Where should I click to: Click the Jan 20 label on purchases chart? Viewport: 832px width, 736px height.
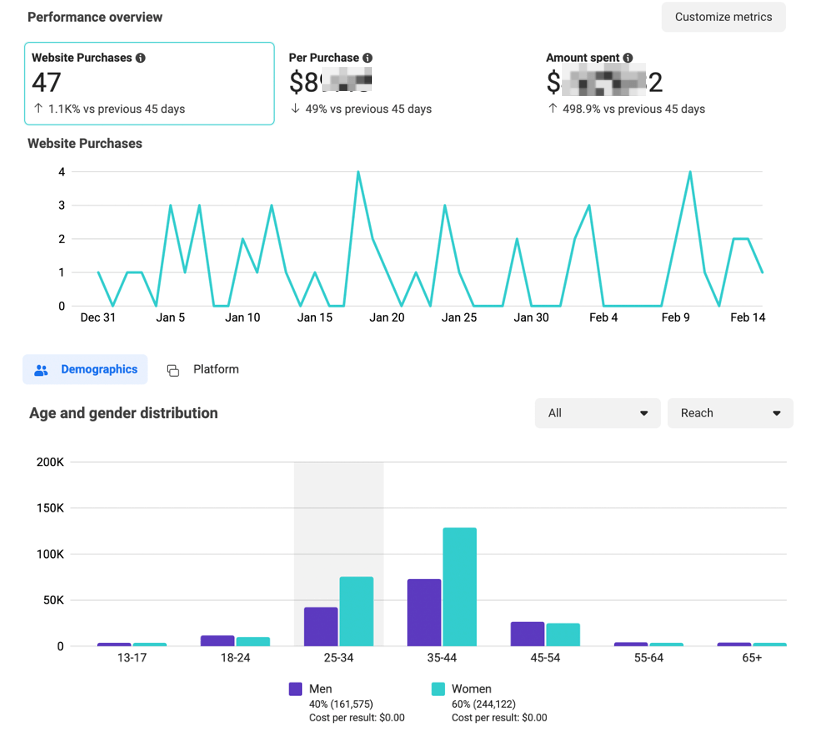click(x=386, y=318)
